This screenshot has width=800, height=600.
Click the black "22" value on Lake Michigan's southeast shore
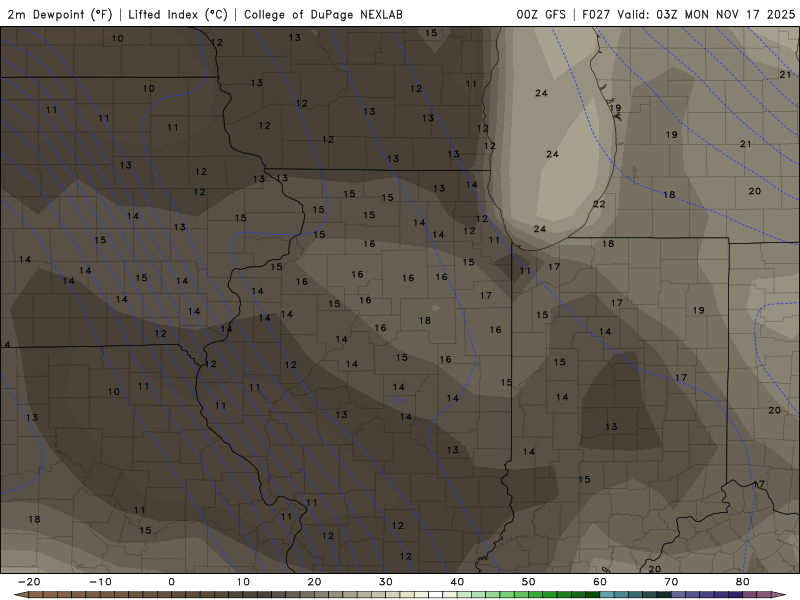coord(599,204)
